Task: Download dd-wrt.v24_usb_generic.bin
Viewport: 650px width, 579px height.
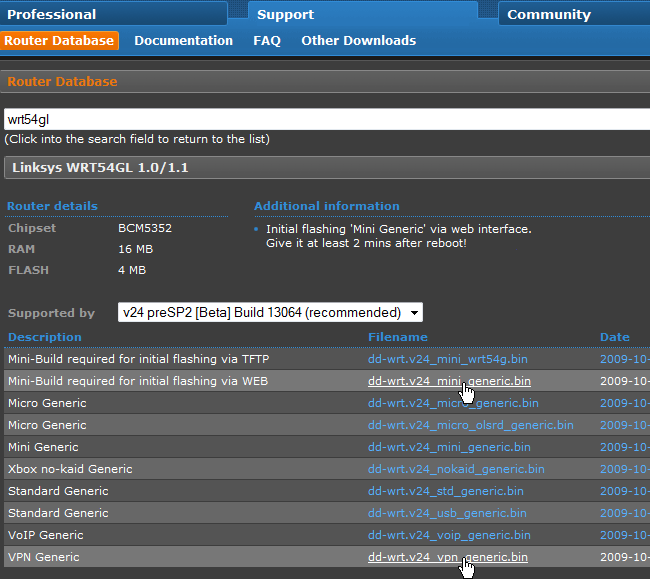Action: pos(447,513)
